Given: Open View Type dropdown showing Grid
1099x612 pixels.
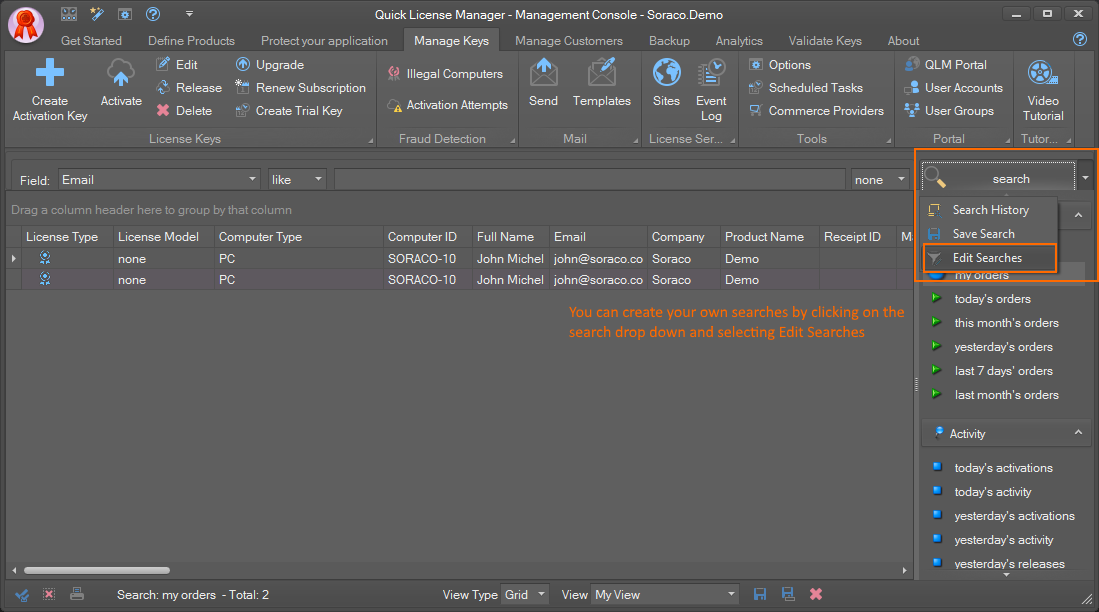Looking at the screenshot, I should tap(524, 594).
